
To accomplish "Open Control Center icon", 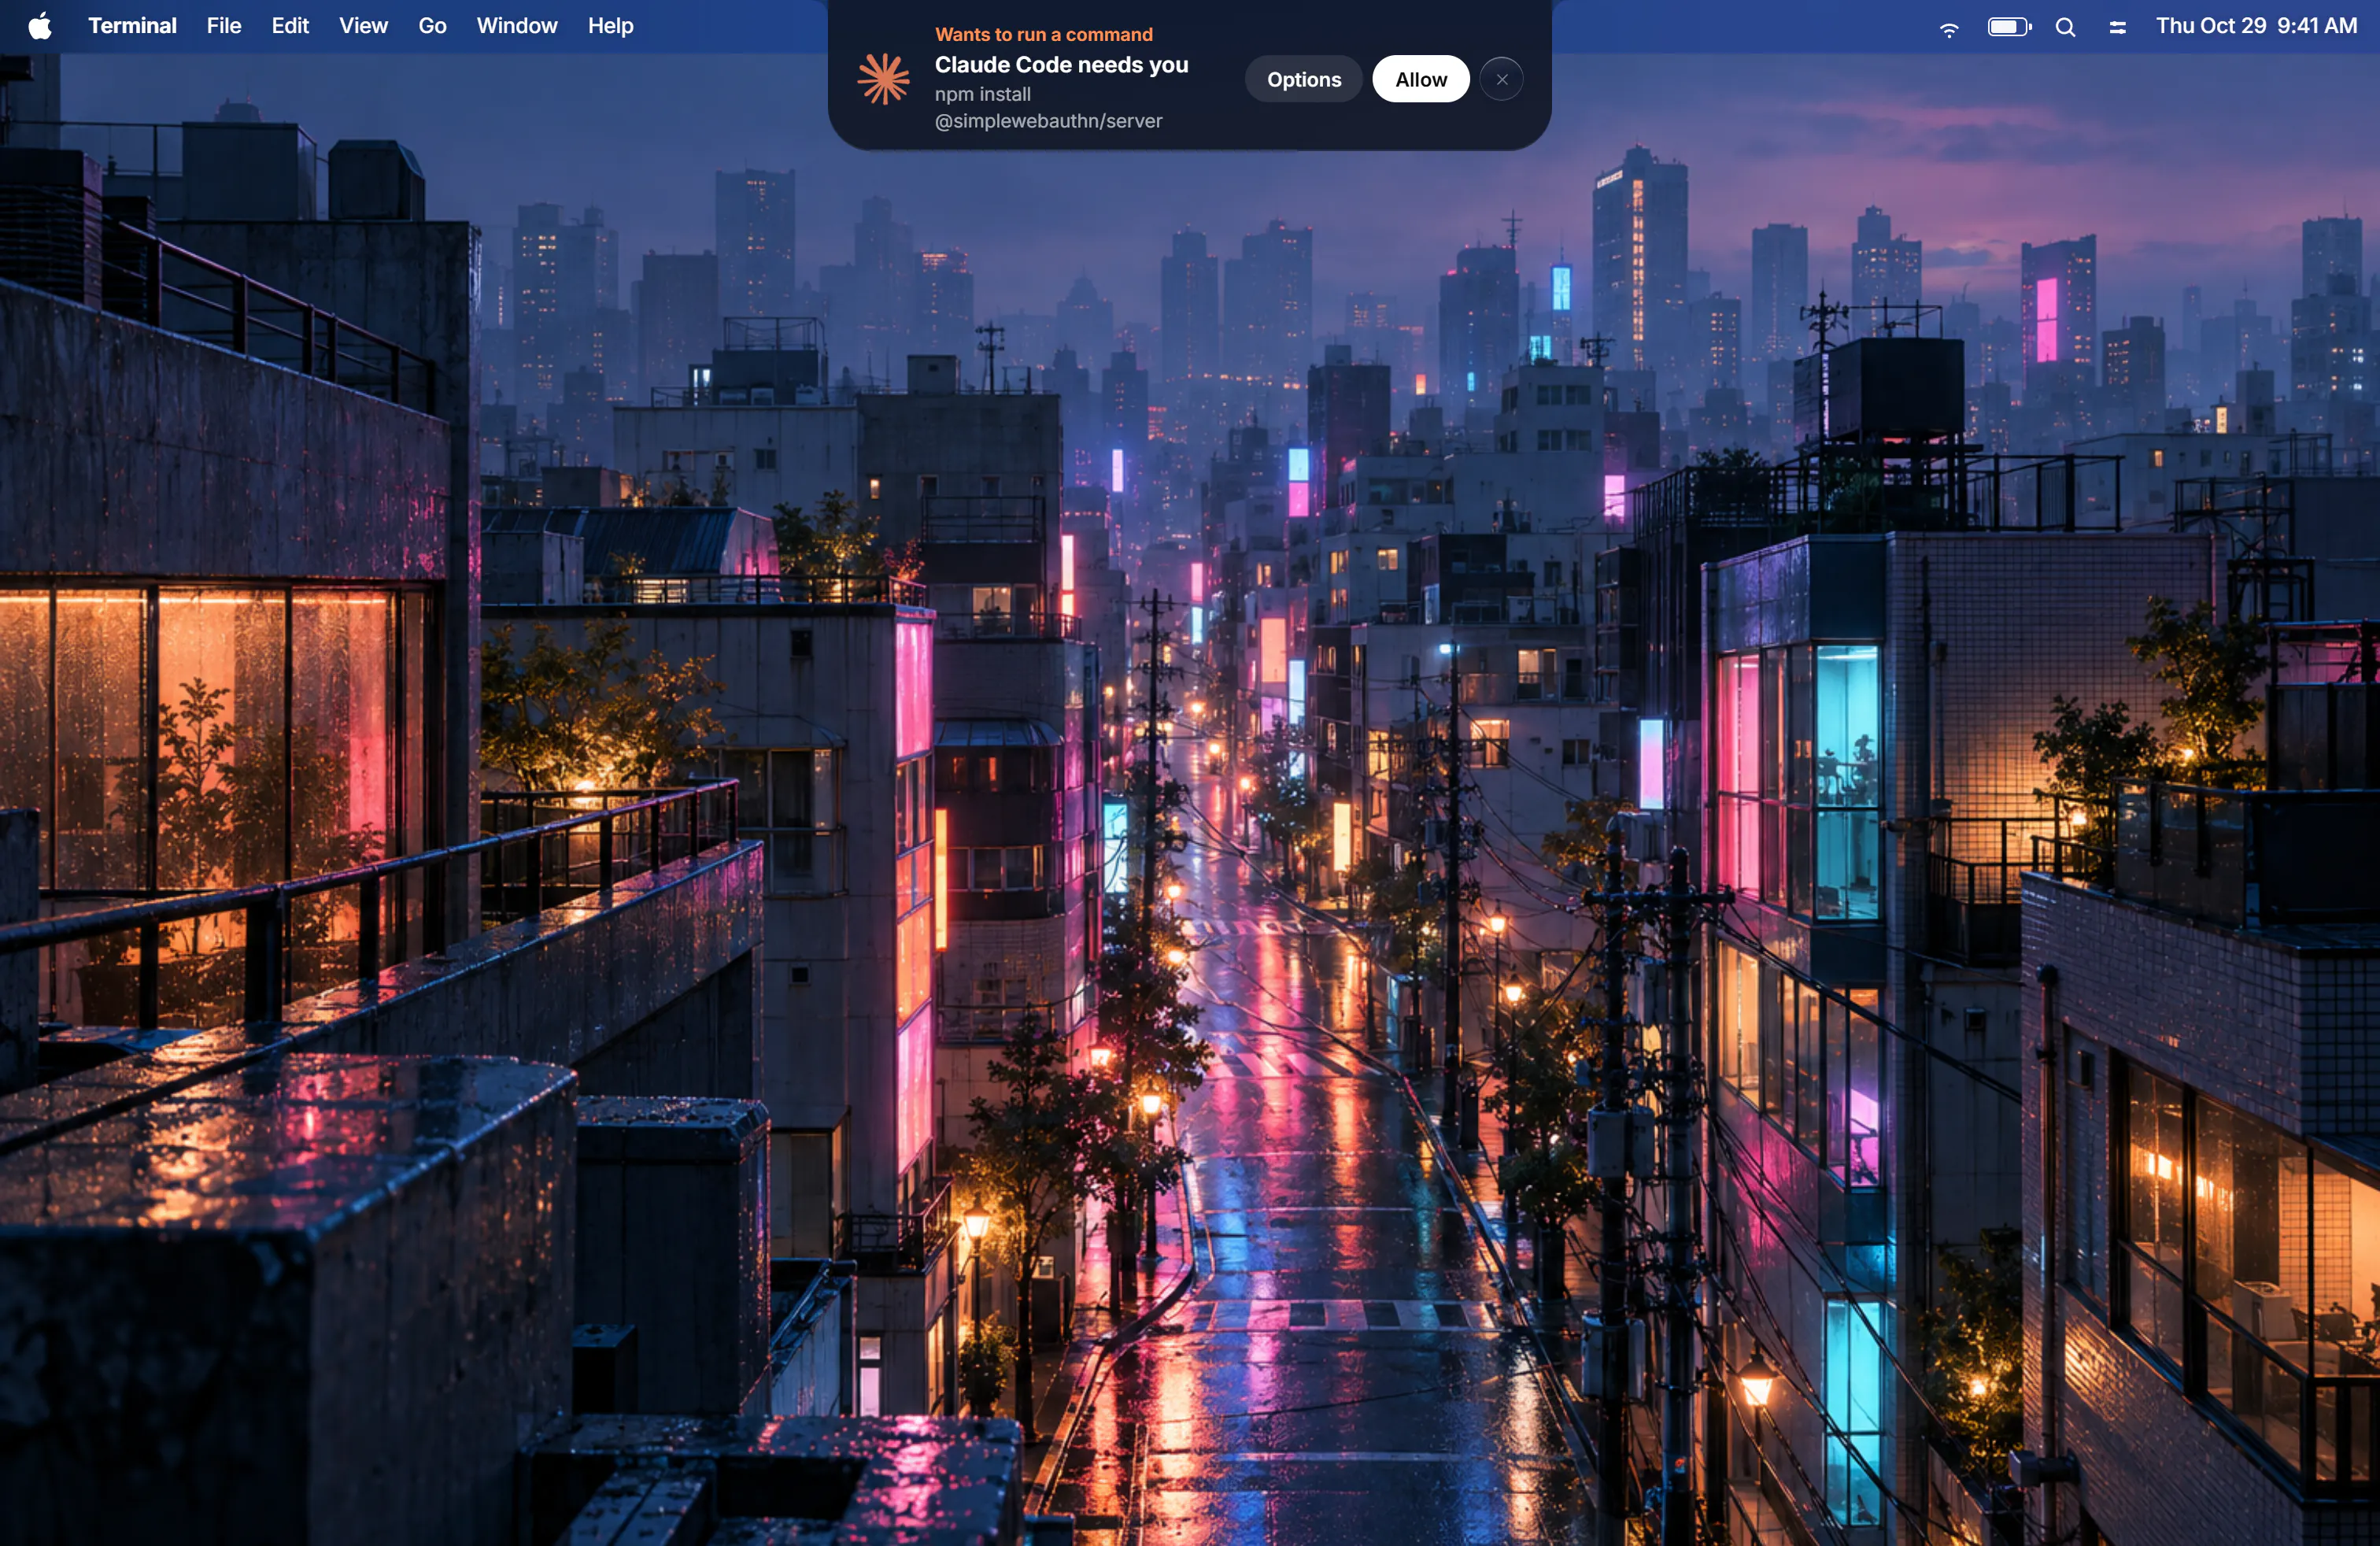I will pyautogui.click(x=2117, y=27).
